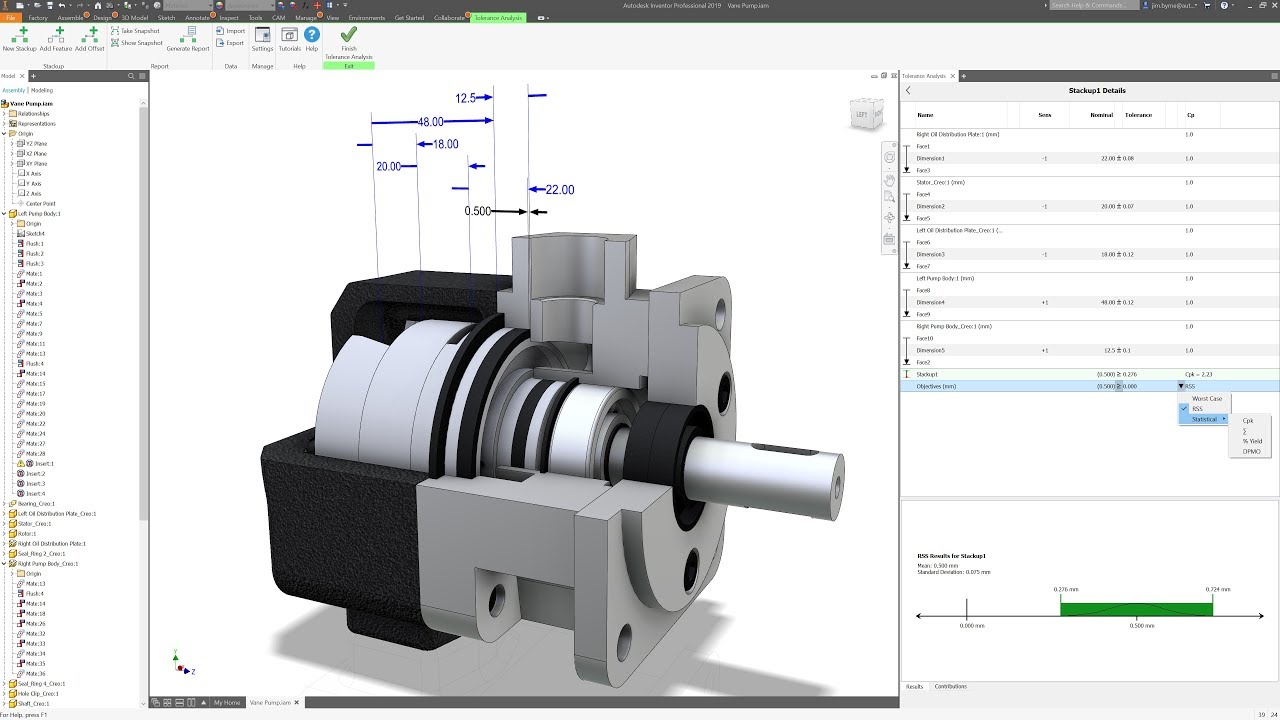The width and height of the screenshot is (1280, 720).
Task: Select the RSS checked option
Action: (1197, 409)
